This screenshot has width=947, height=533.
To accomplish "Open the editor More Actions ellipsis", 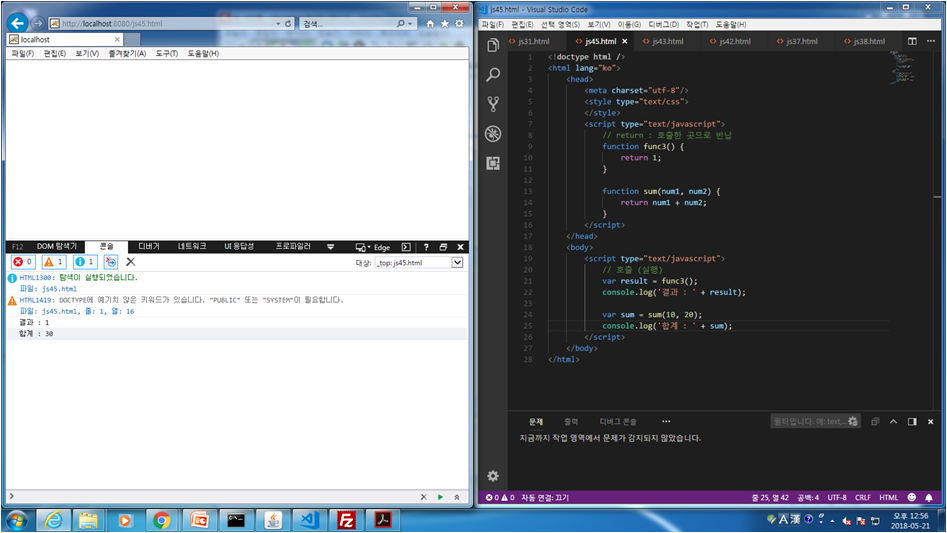I will pyautogui.click(x=931, y=41).
